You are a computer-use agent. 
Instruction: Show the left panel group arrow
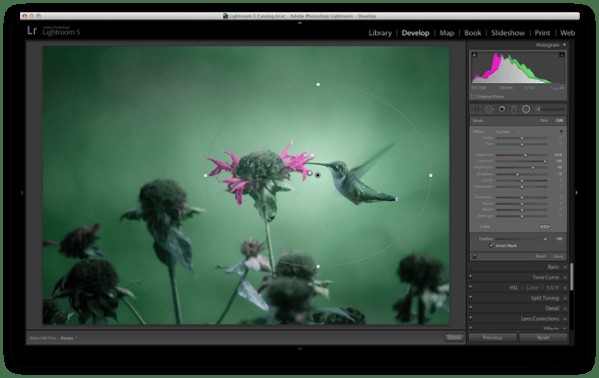pyautogui.click(x=22, y=193)
